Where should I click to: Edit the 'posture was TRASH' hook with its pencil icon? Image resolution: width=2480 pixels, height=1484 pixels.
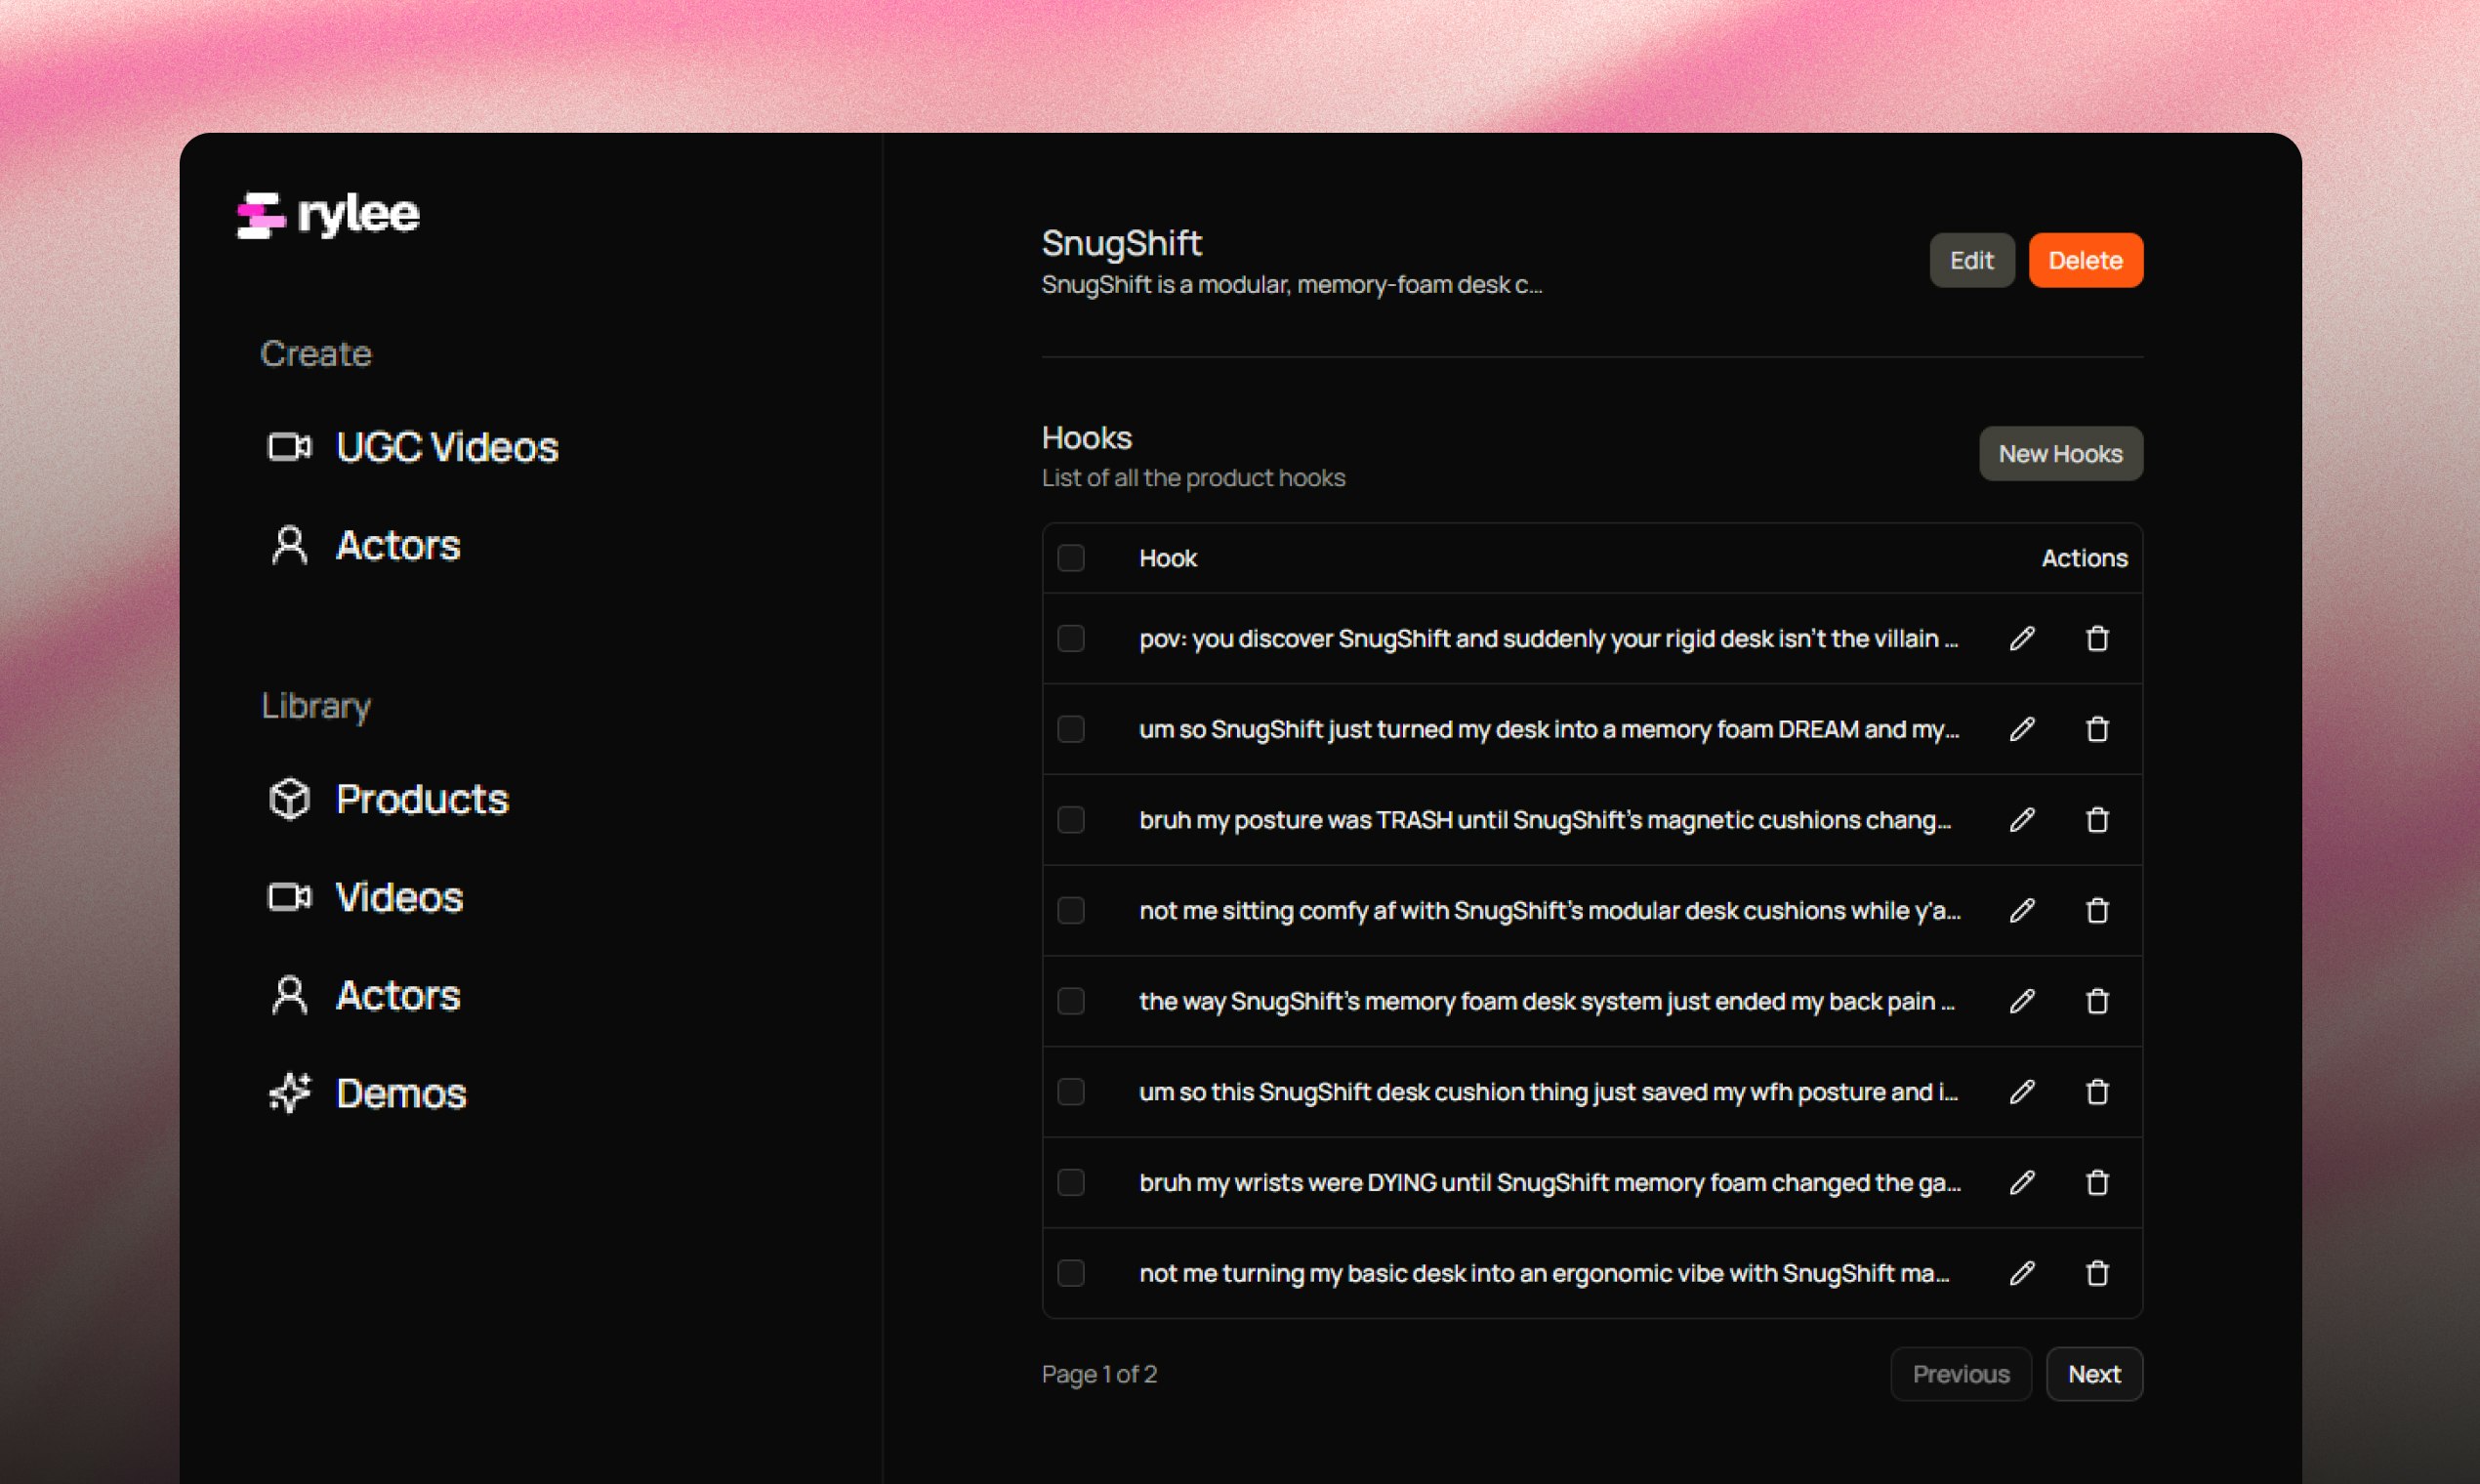tap(2021, 820)
